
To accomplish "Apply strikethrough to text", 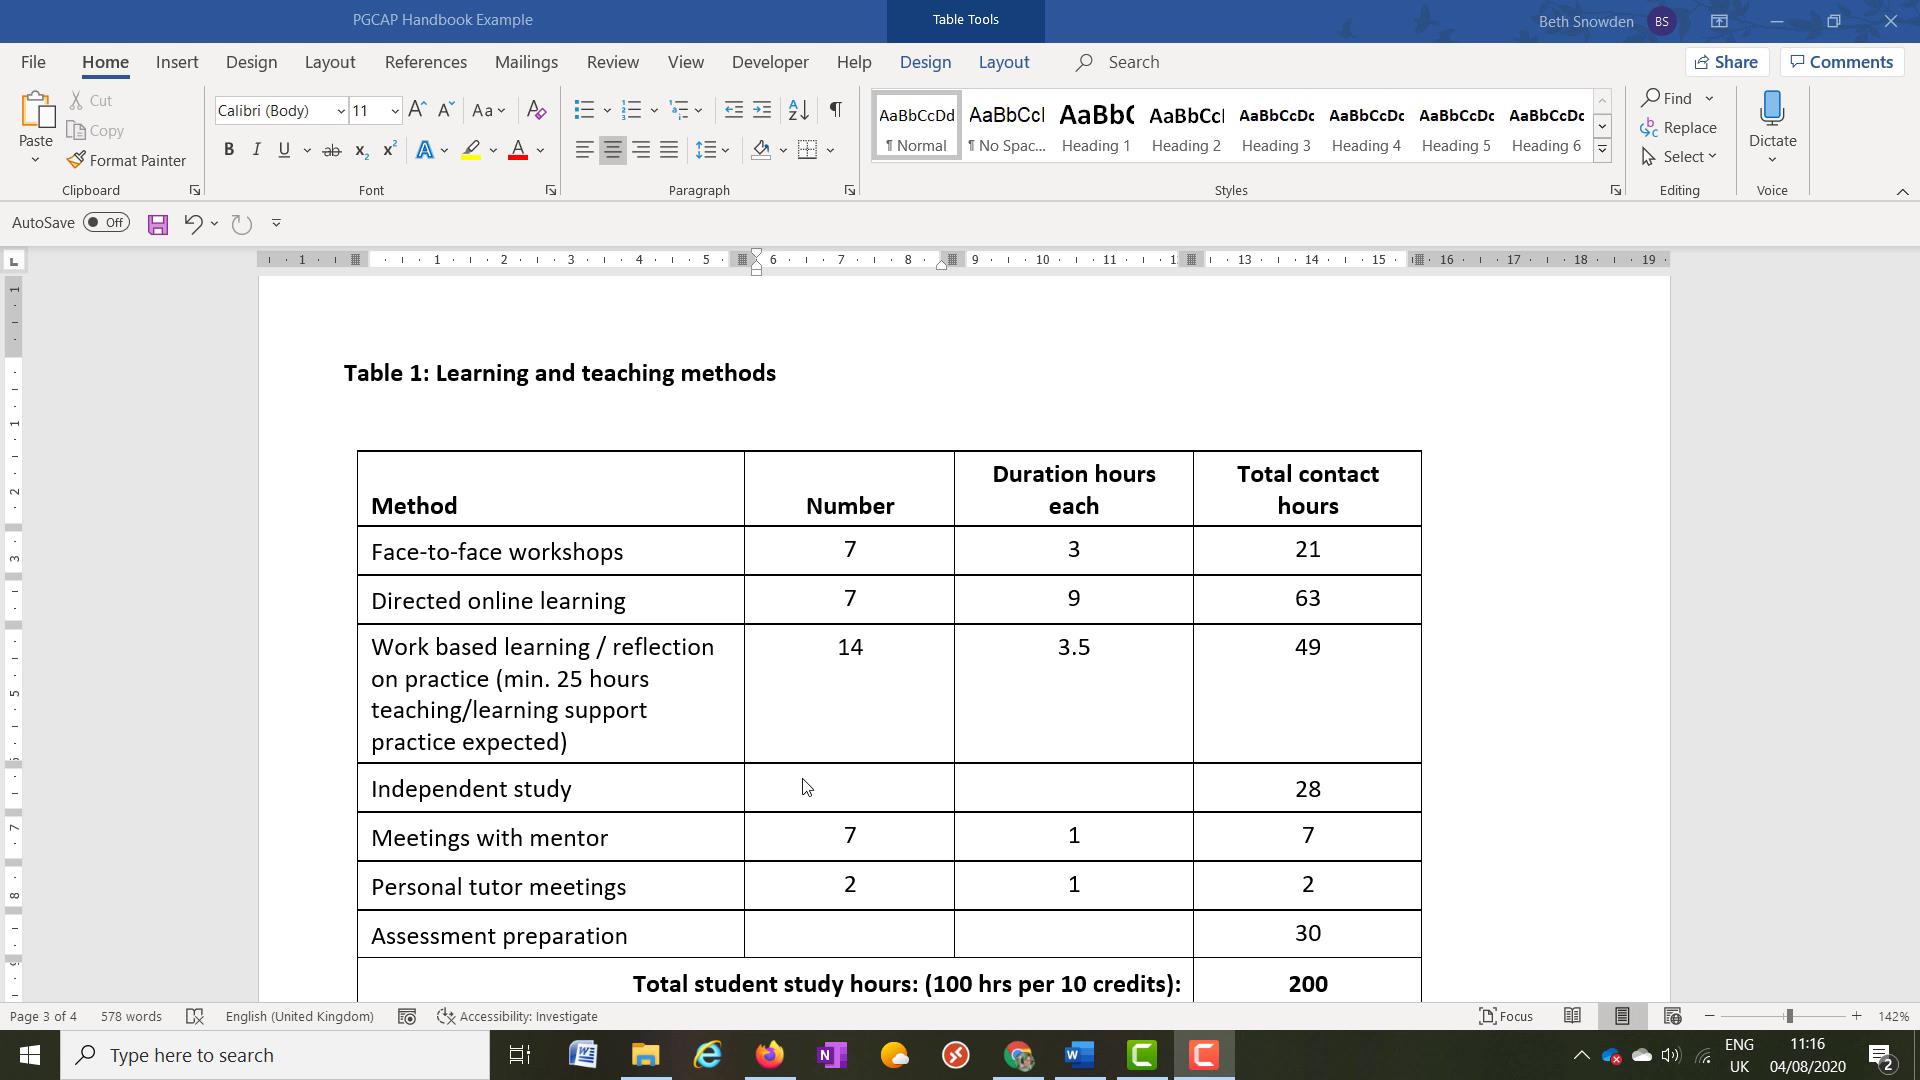I will (x=332, y=150).
